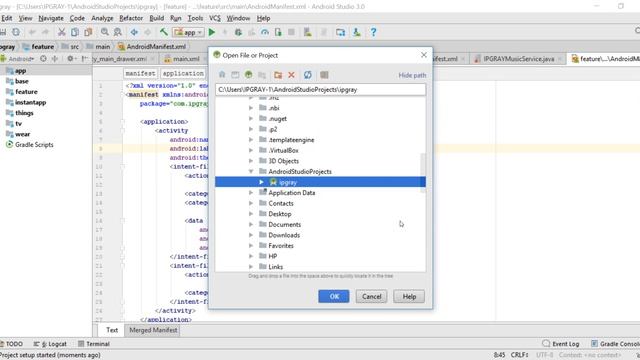Open the app run configuration dropdown
The width and height of the screenshot is (640, 360).
(189, 32)
